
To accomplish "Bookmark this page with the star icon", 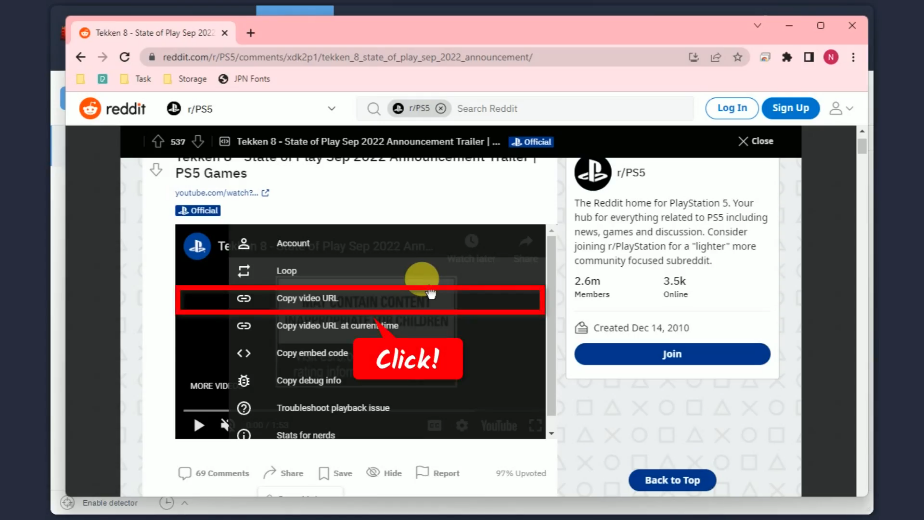I will (737, 57).
